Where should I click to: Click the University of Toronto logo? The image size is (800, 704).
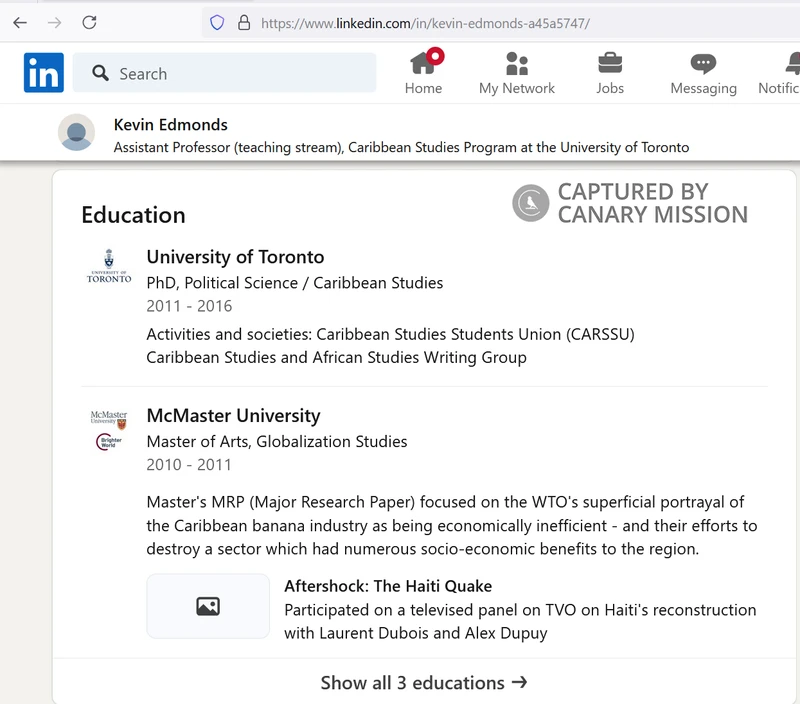tap(109, 266)
